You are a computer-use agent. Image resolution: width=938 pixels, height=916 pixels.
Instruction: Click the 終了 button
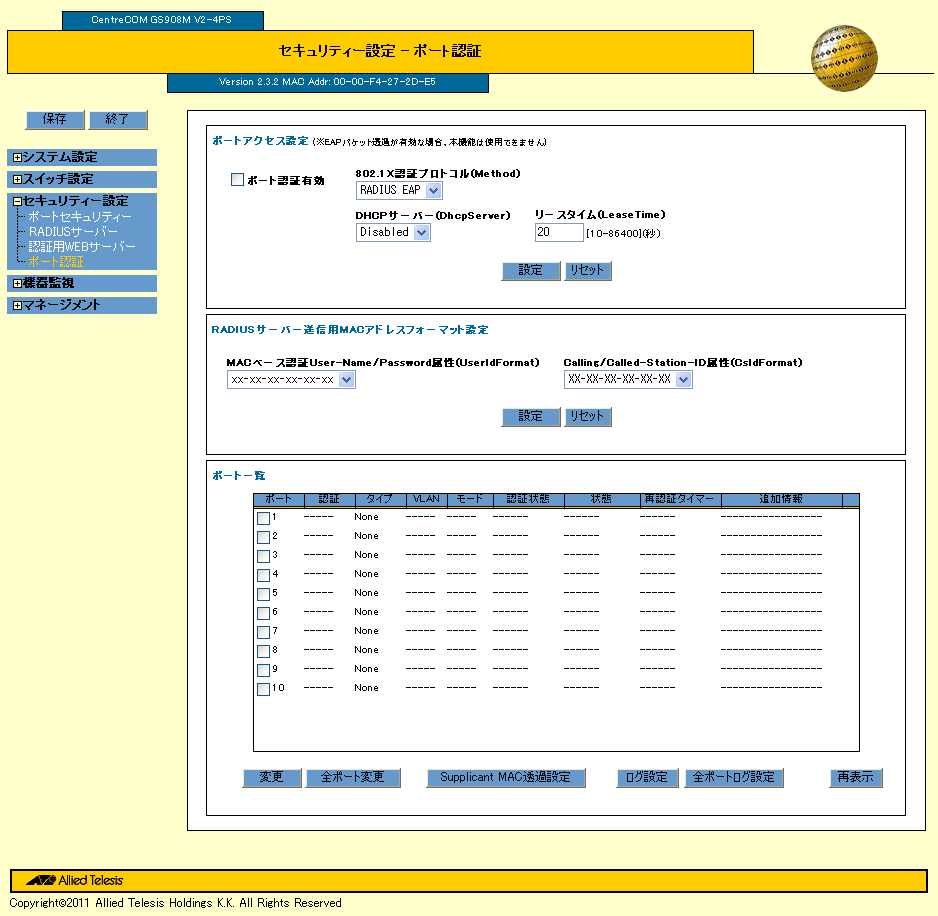pos(118,119)
